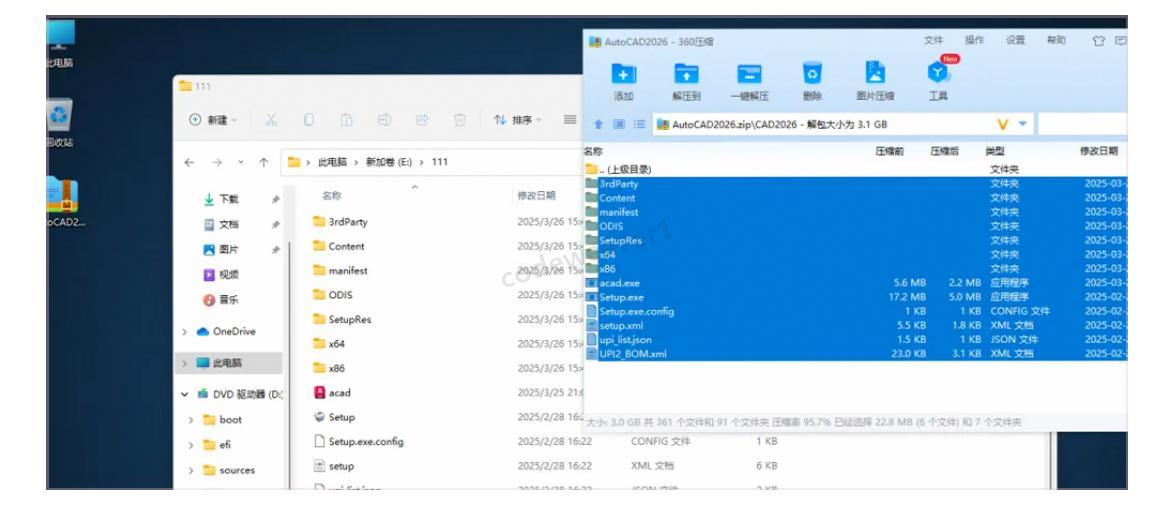Click the up-level blue arrow in 360压缩
This screenshot has width=1175, height=505.
click(x=598, y=125)
